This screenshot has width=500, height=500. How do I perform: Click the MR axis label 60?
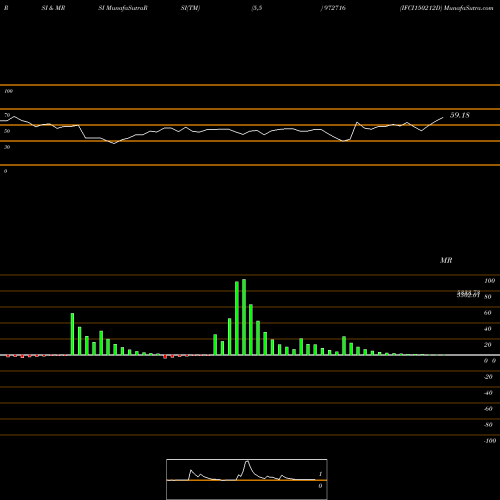[487, 313]
